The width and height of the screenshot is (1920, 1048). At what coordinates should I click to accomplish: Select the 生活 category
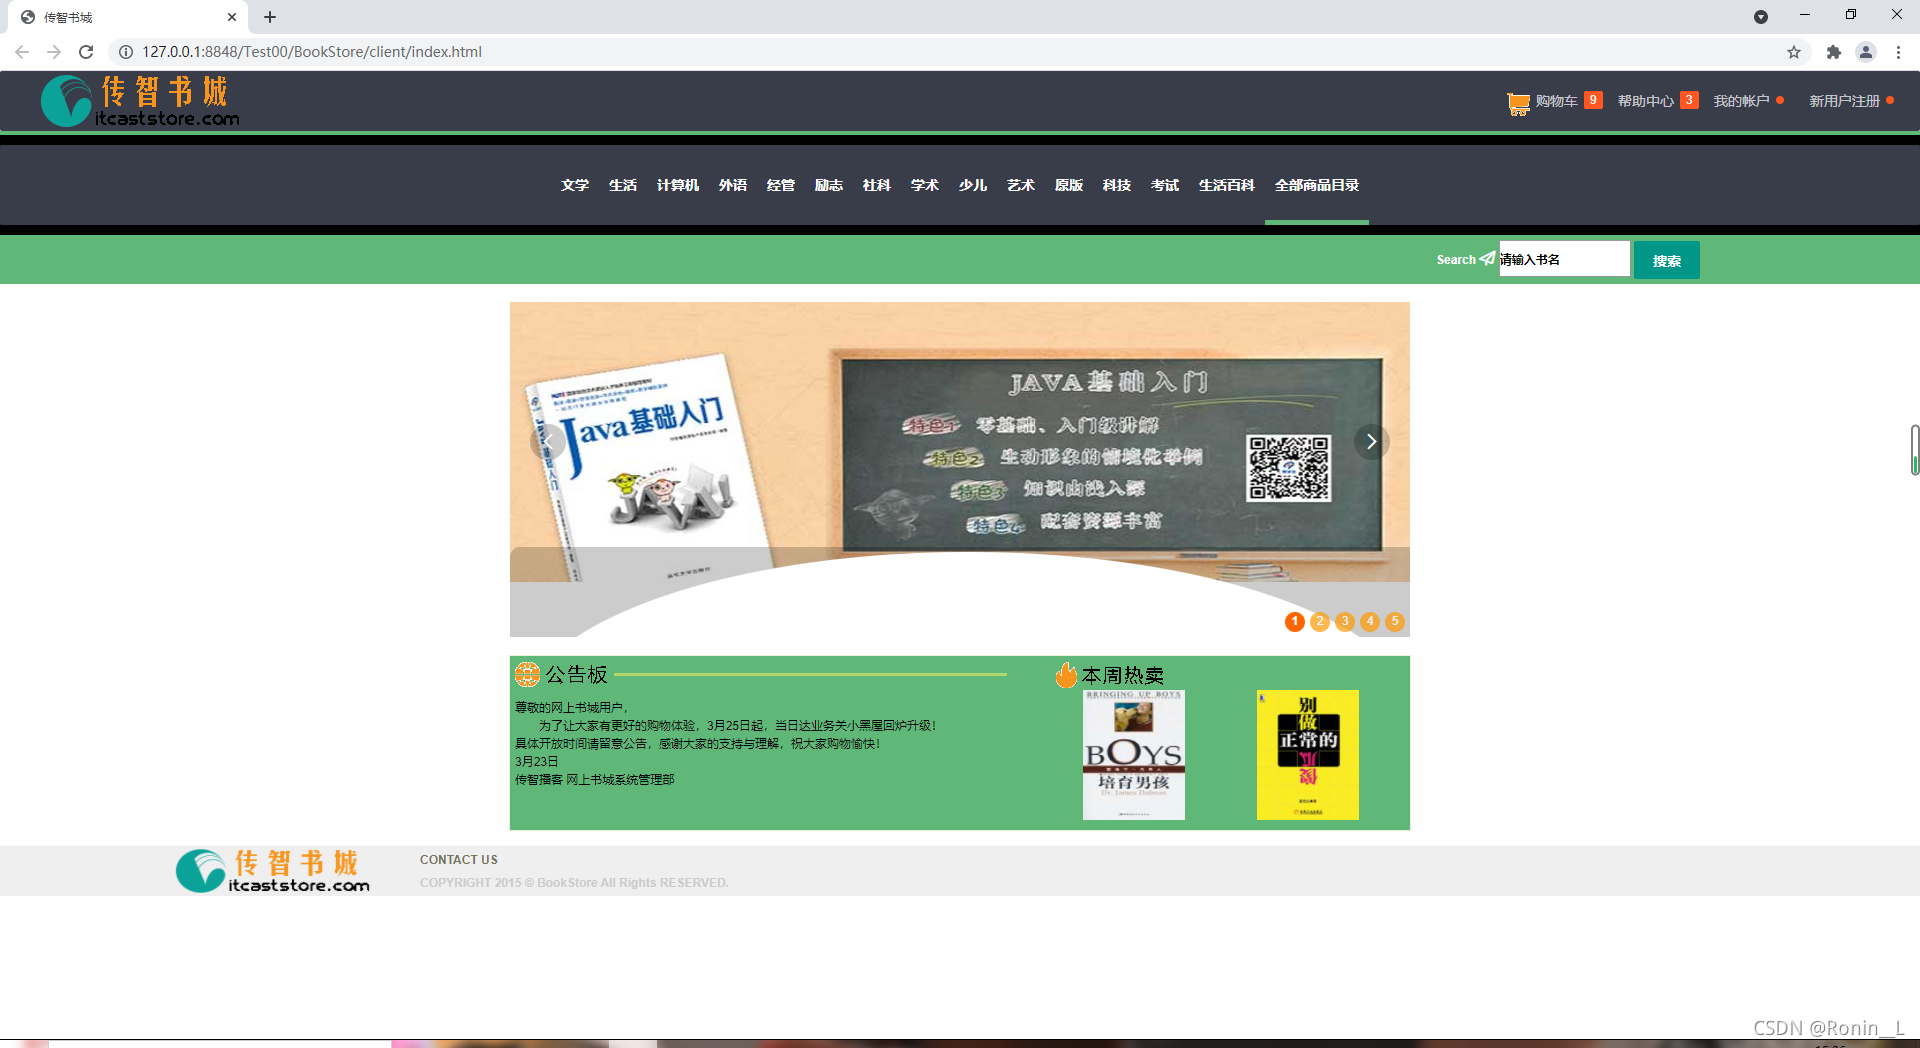tap(623, 185)
